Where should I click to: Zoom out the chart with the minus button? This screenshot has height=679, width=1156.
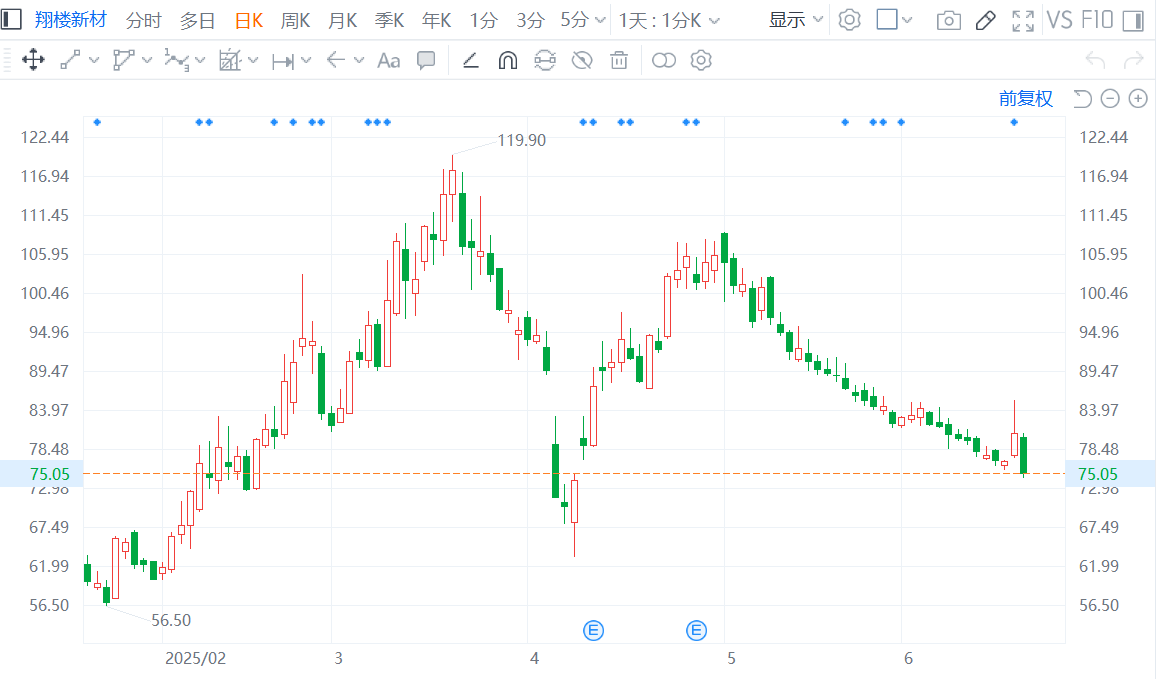pos(1110,98)
